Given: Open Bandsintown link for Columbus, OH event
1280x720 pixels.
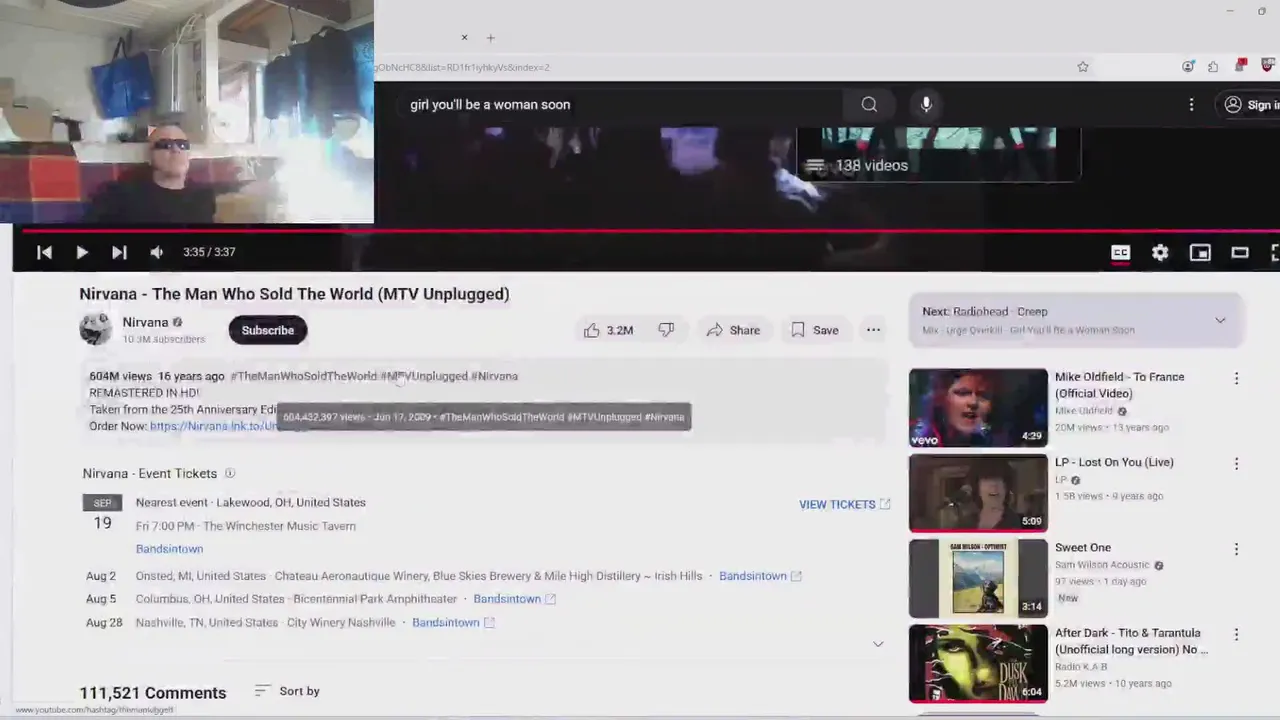Looking at the screenshot, I should pos(514,599).
